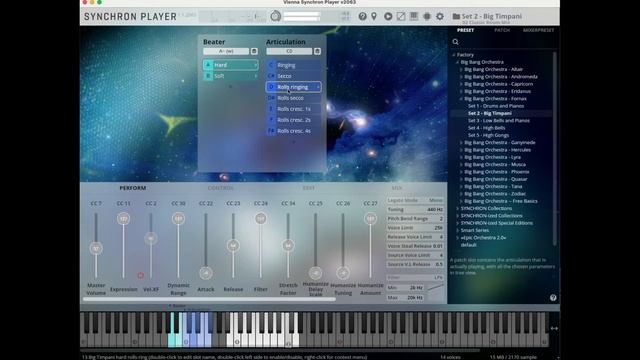Click the play button icon in toolbar

coord(388,16)
